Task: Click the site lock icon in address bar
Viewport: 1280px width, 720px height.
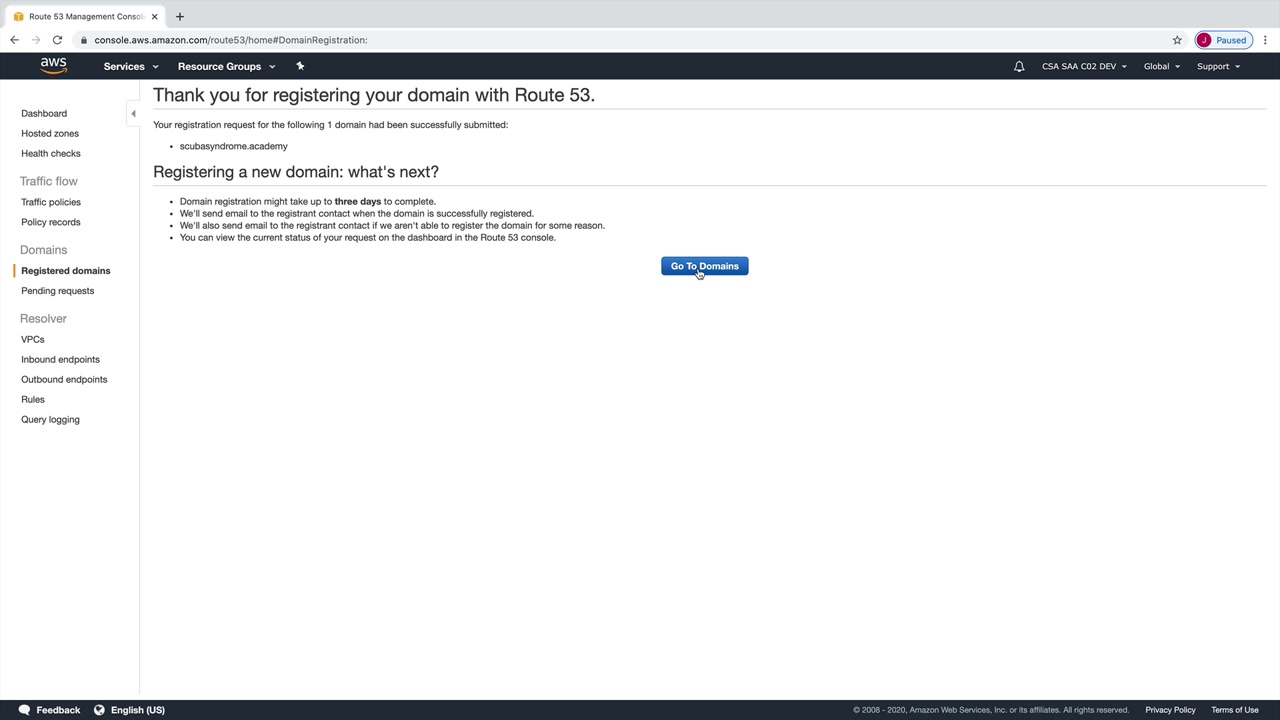Action: [84, 40]
